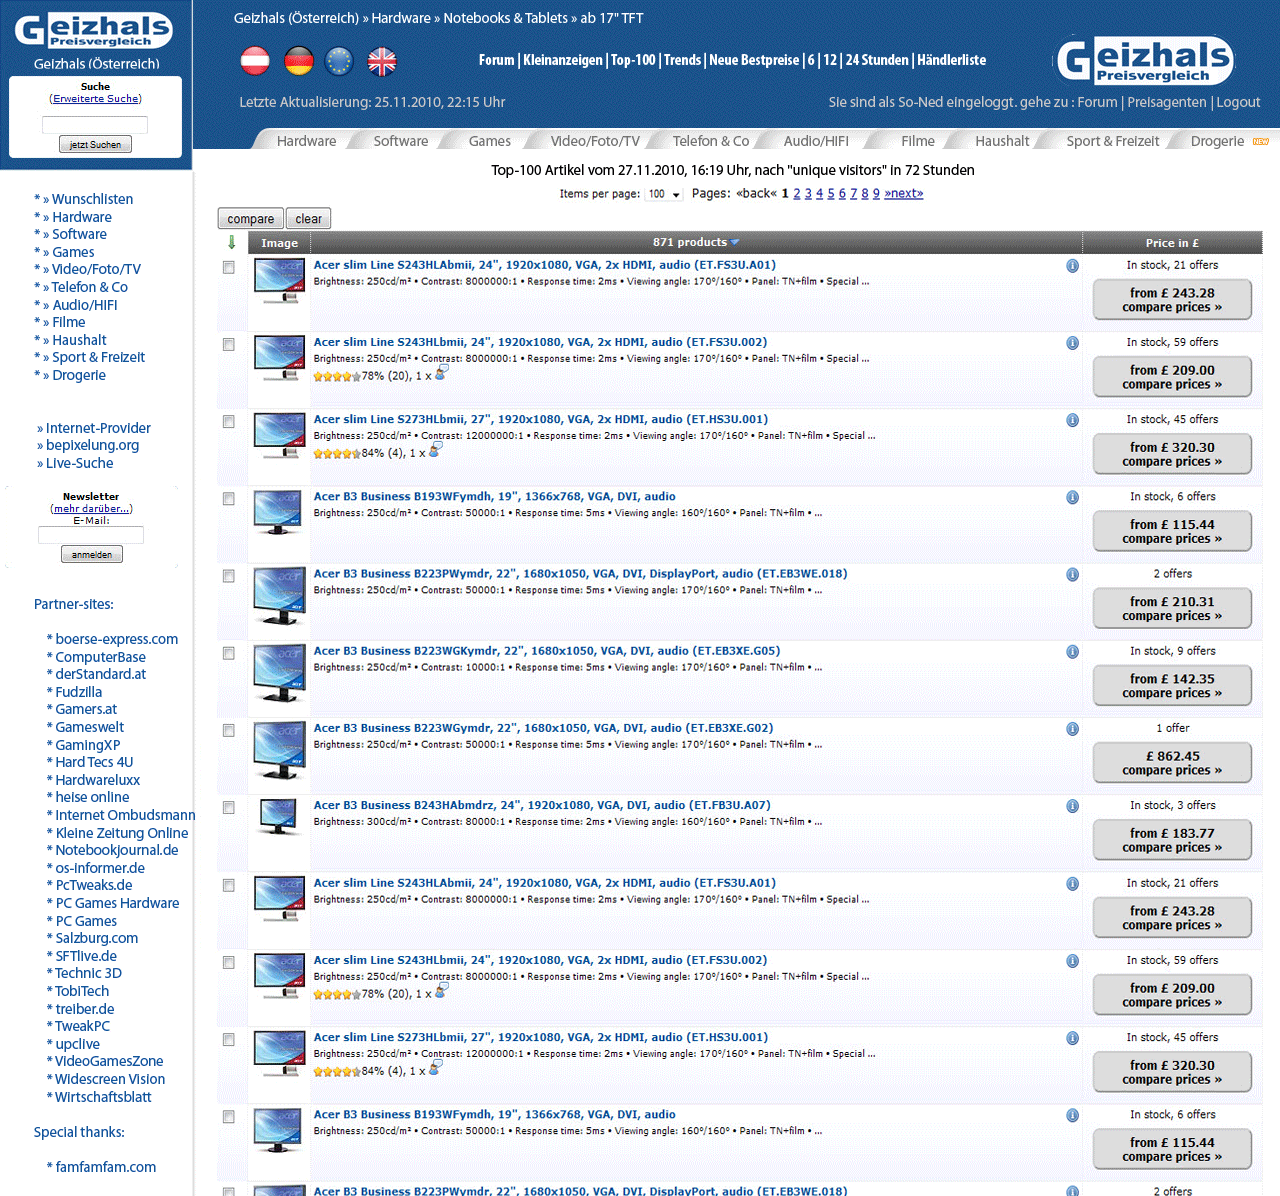The image size is (1280, 1196).
Task: Open the 871 products sort dropdown arrow
Action: click(735, 242)
